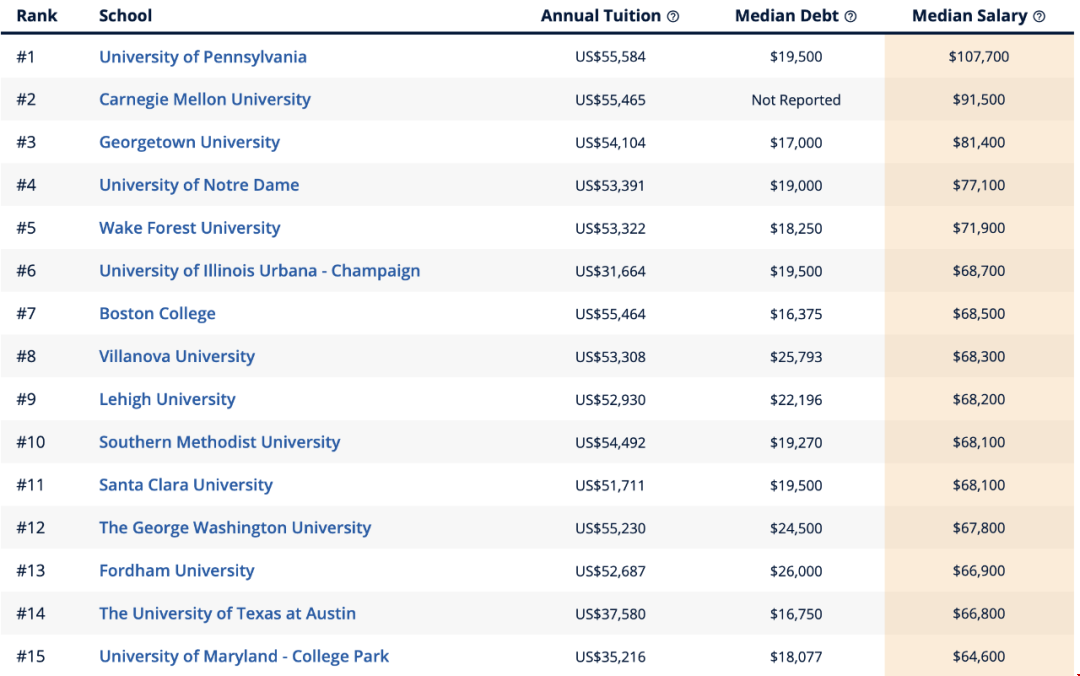Click the $17,000 median debt value

tap(796, 143)
